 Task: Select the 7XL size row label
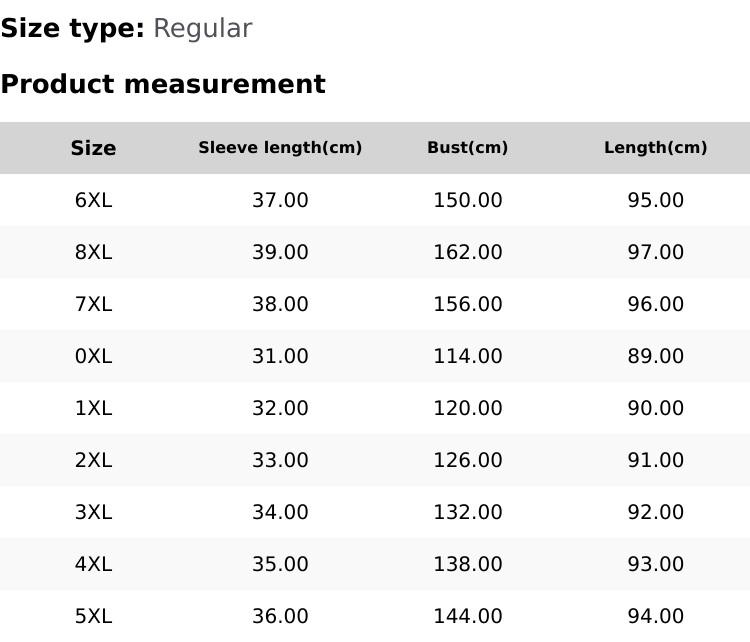(93, 304)
